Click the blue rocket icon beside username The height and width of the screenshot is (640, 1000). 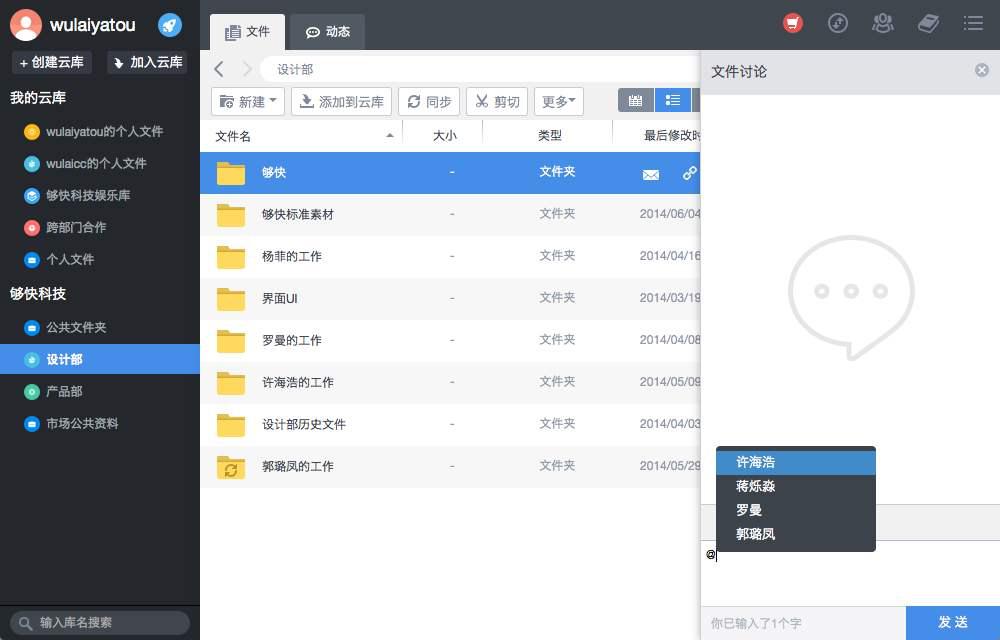point(170,25)
